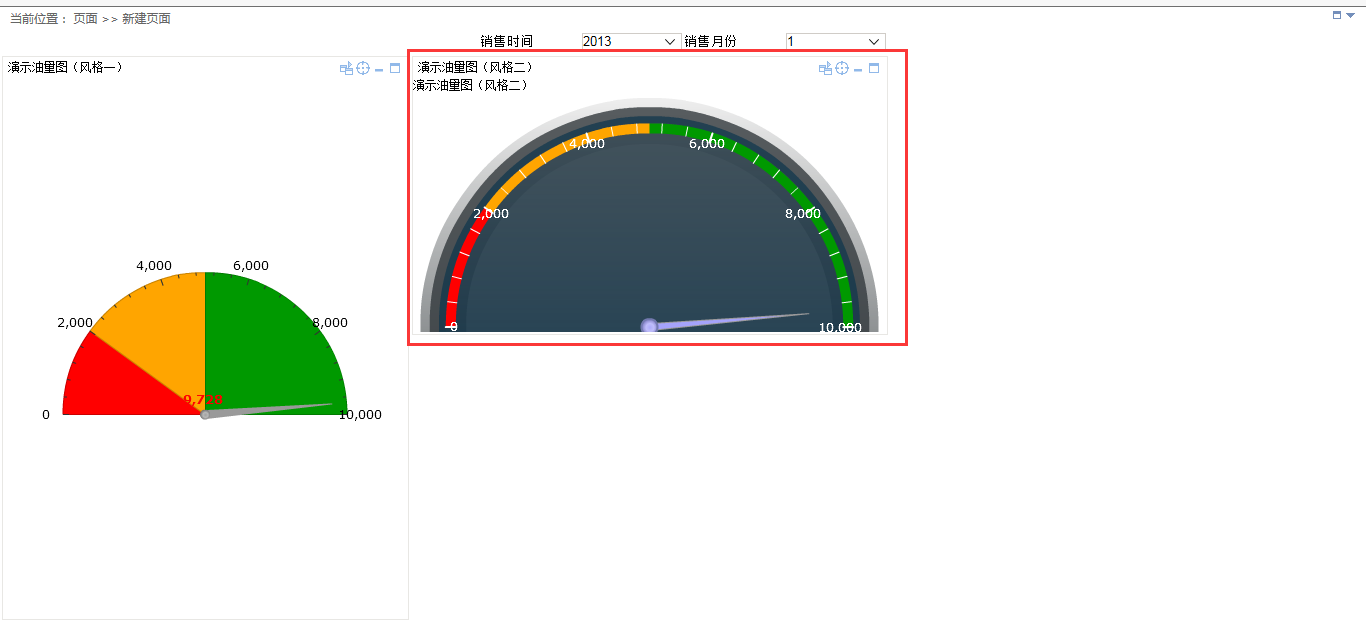Open the page options arrow at top right

click(x=1350, y=15)
